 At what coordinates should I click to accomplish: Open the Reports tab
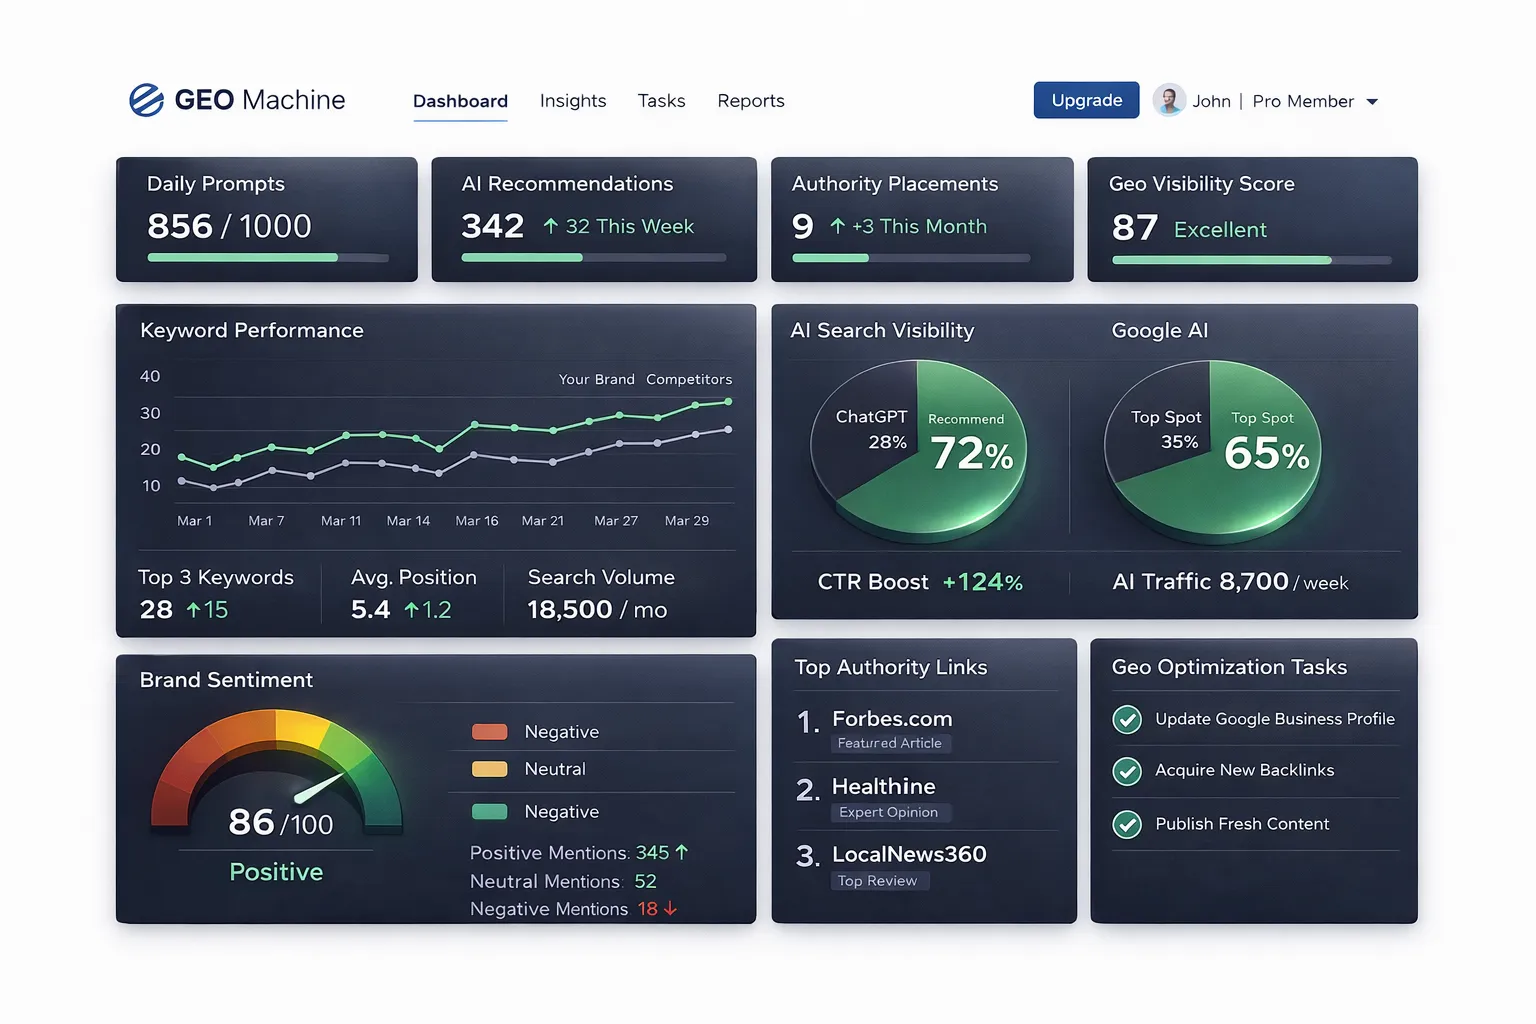tap(751, 100)
